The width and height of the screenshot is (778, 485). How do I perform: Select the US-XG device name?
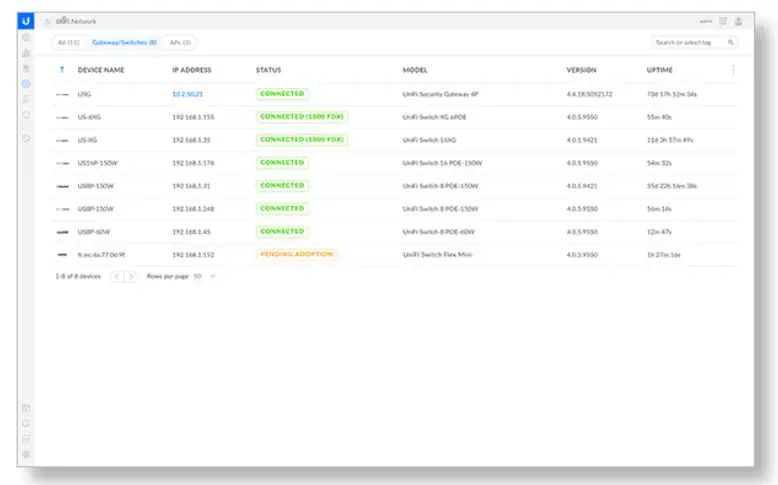[x=87, y=140]
